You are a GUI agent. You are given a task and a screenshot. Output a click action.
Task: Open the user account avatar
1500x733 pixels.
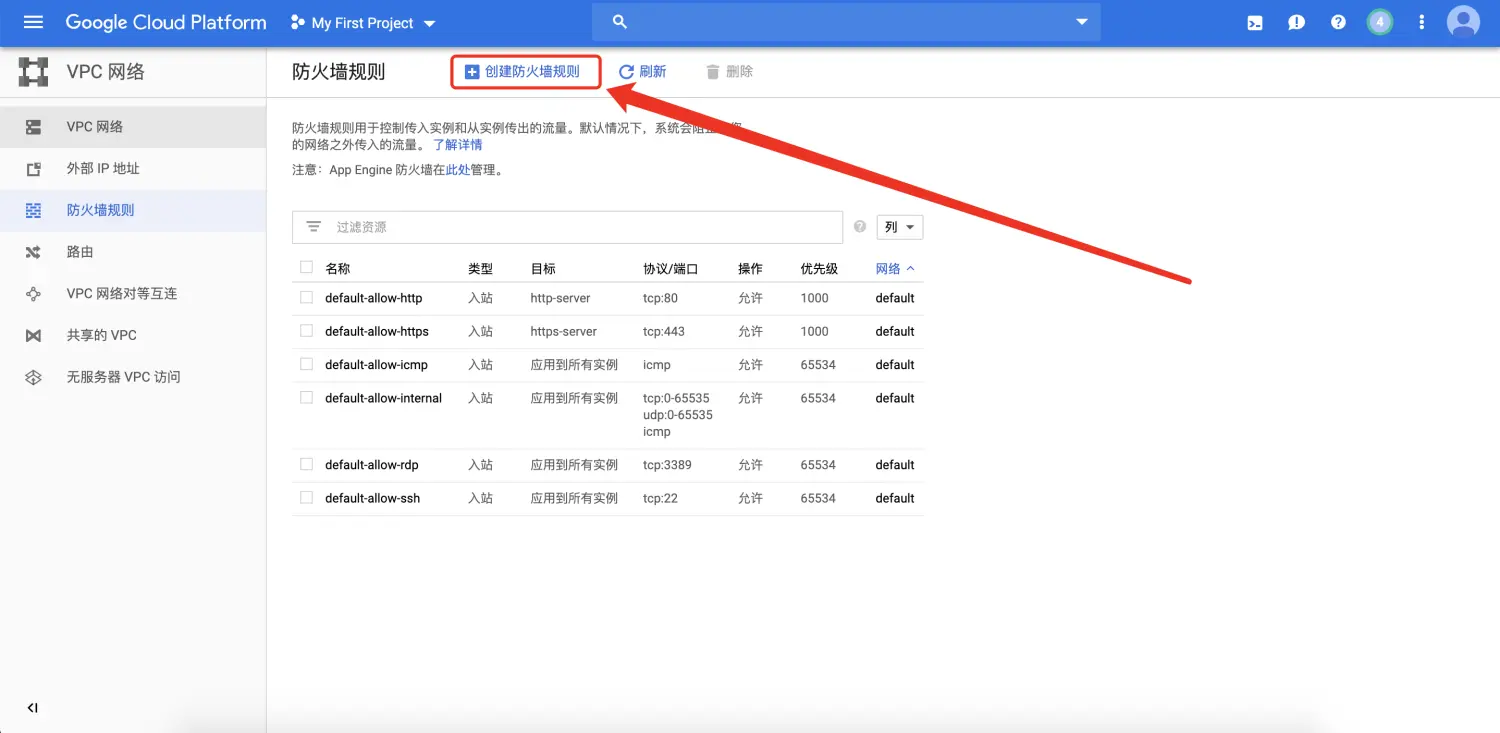tap(1463, 22)
